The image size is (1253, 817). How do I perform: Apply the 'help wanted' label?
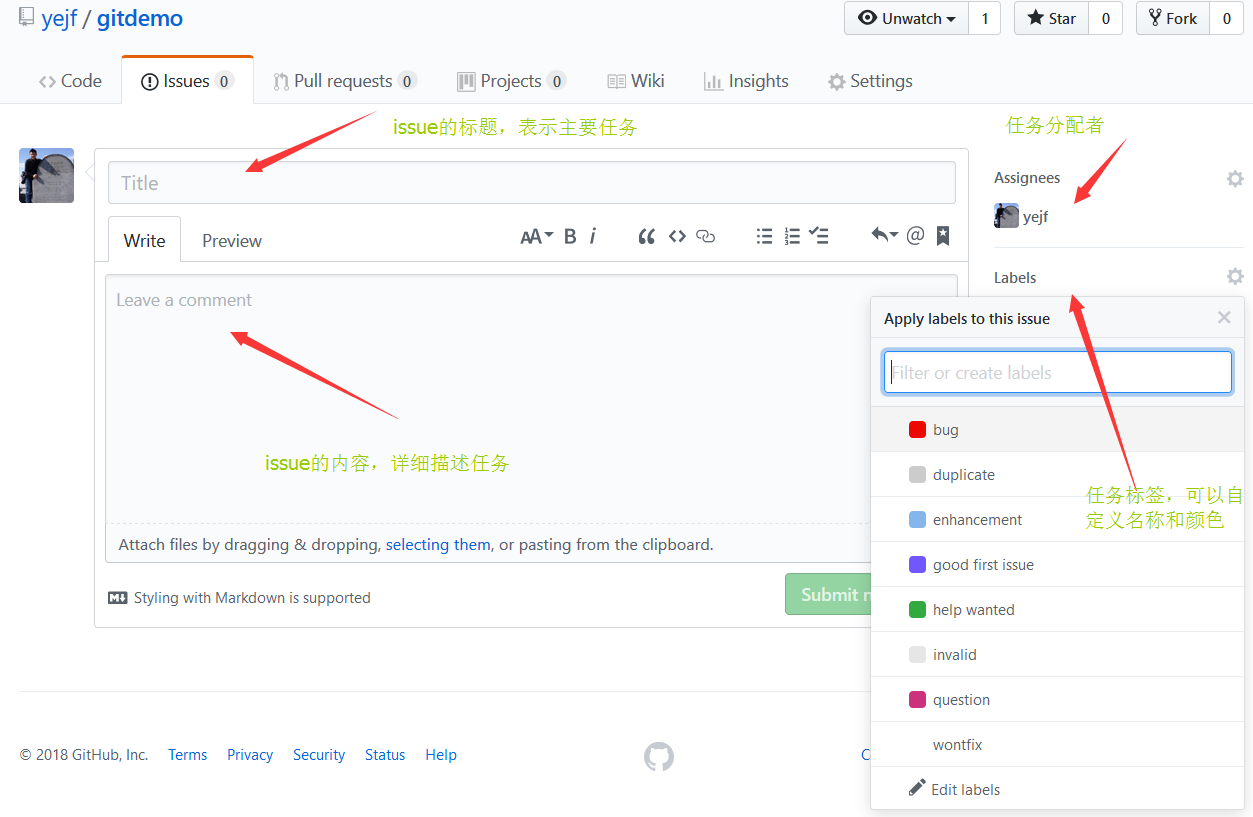pos(1058,610)
